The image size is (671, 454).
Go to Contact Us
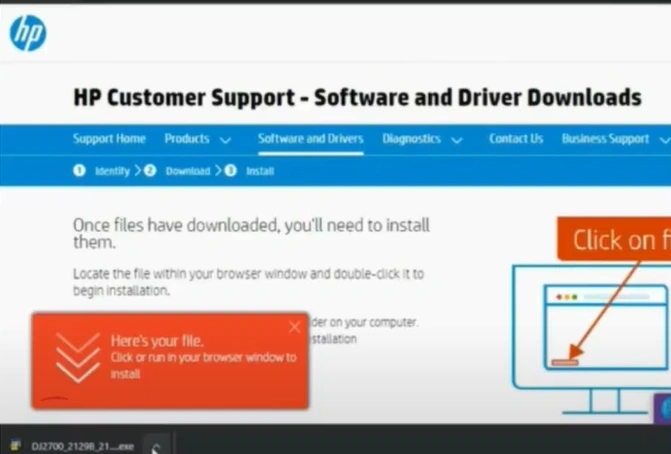[516, 139]
